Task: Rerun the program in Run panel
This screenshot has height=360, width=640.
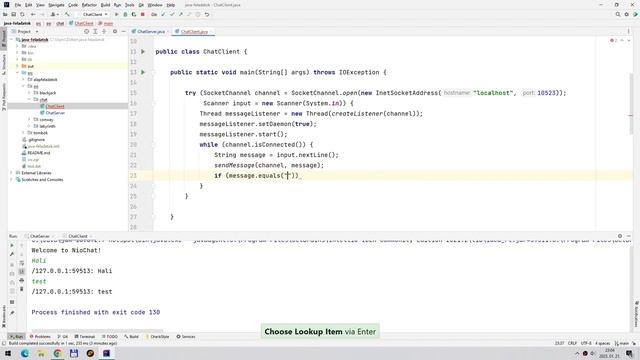Action: (12, 245)
